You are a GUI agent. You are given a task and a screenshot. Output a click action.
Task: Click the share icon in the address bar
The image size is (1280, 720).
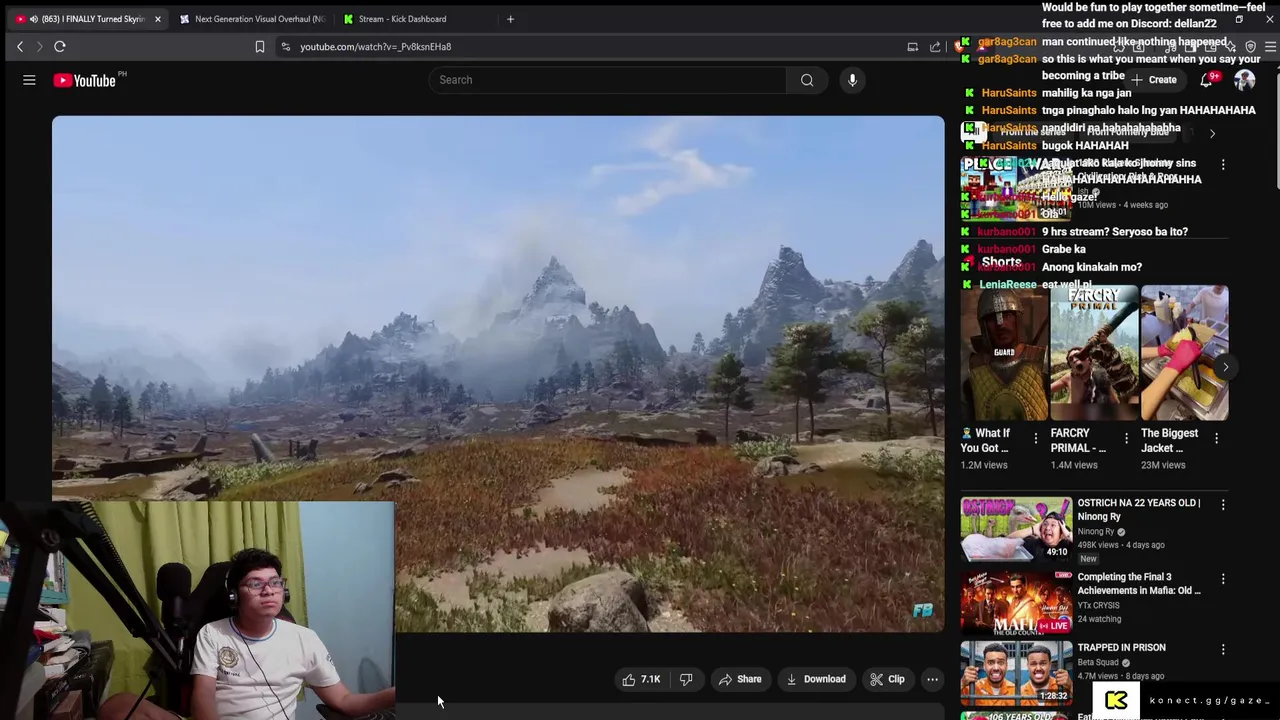935,46
